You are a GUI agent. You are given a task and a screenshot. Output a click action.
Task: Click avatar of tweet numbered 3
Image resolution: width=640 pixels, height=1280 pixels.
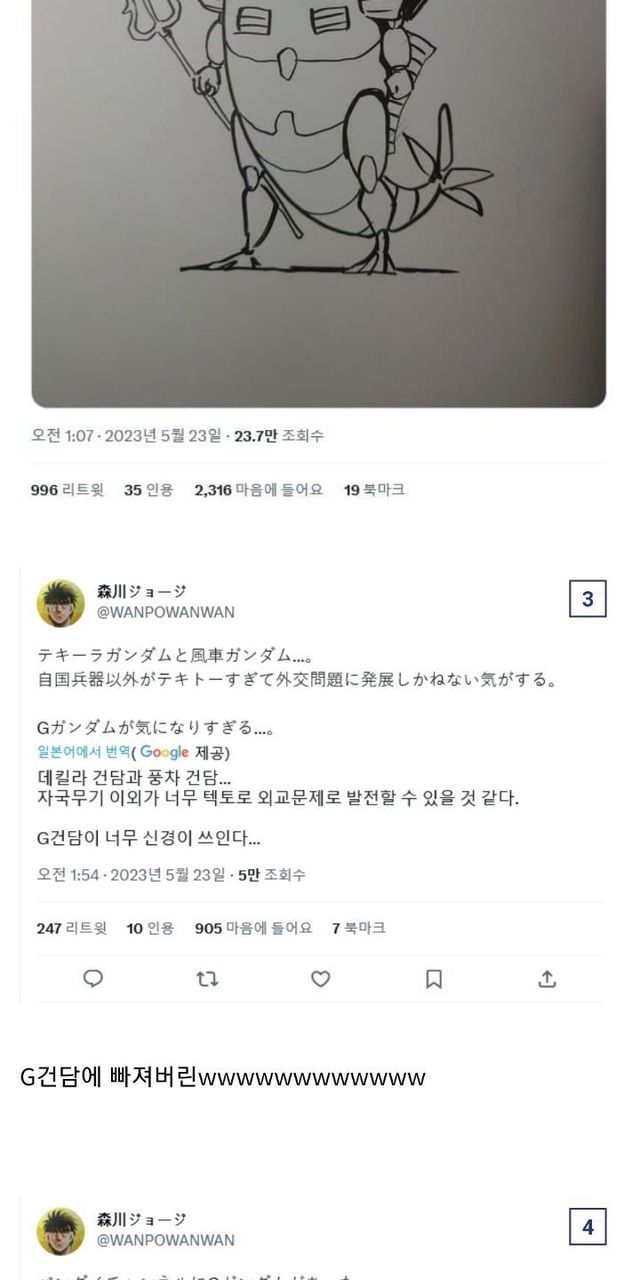point(61,603)
